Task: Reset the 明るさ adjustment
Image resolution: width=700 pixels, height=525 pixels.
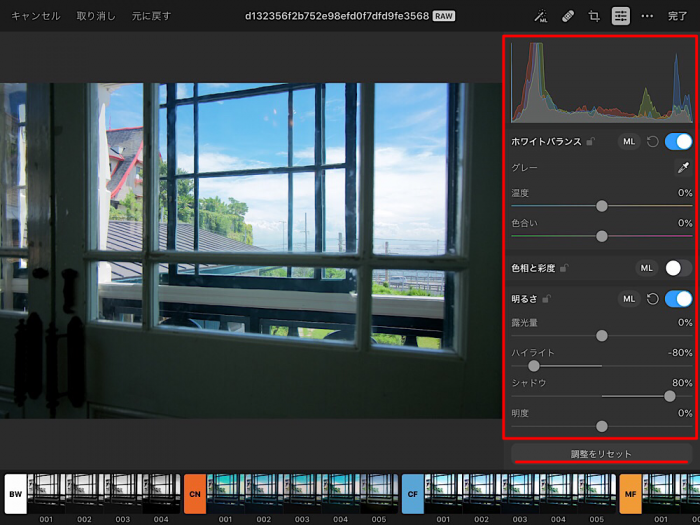Action: (x=653, y=299)
